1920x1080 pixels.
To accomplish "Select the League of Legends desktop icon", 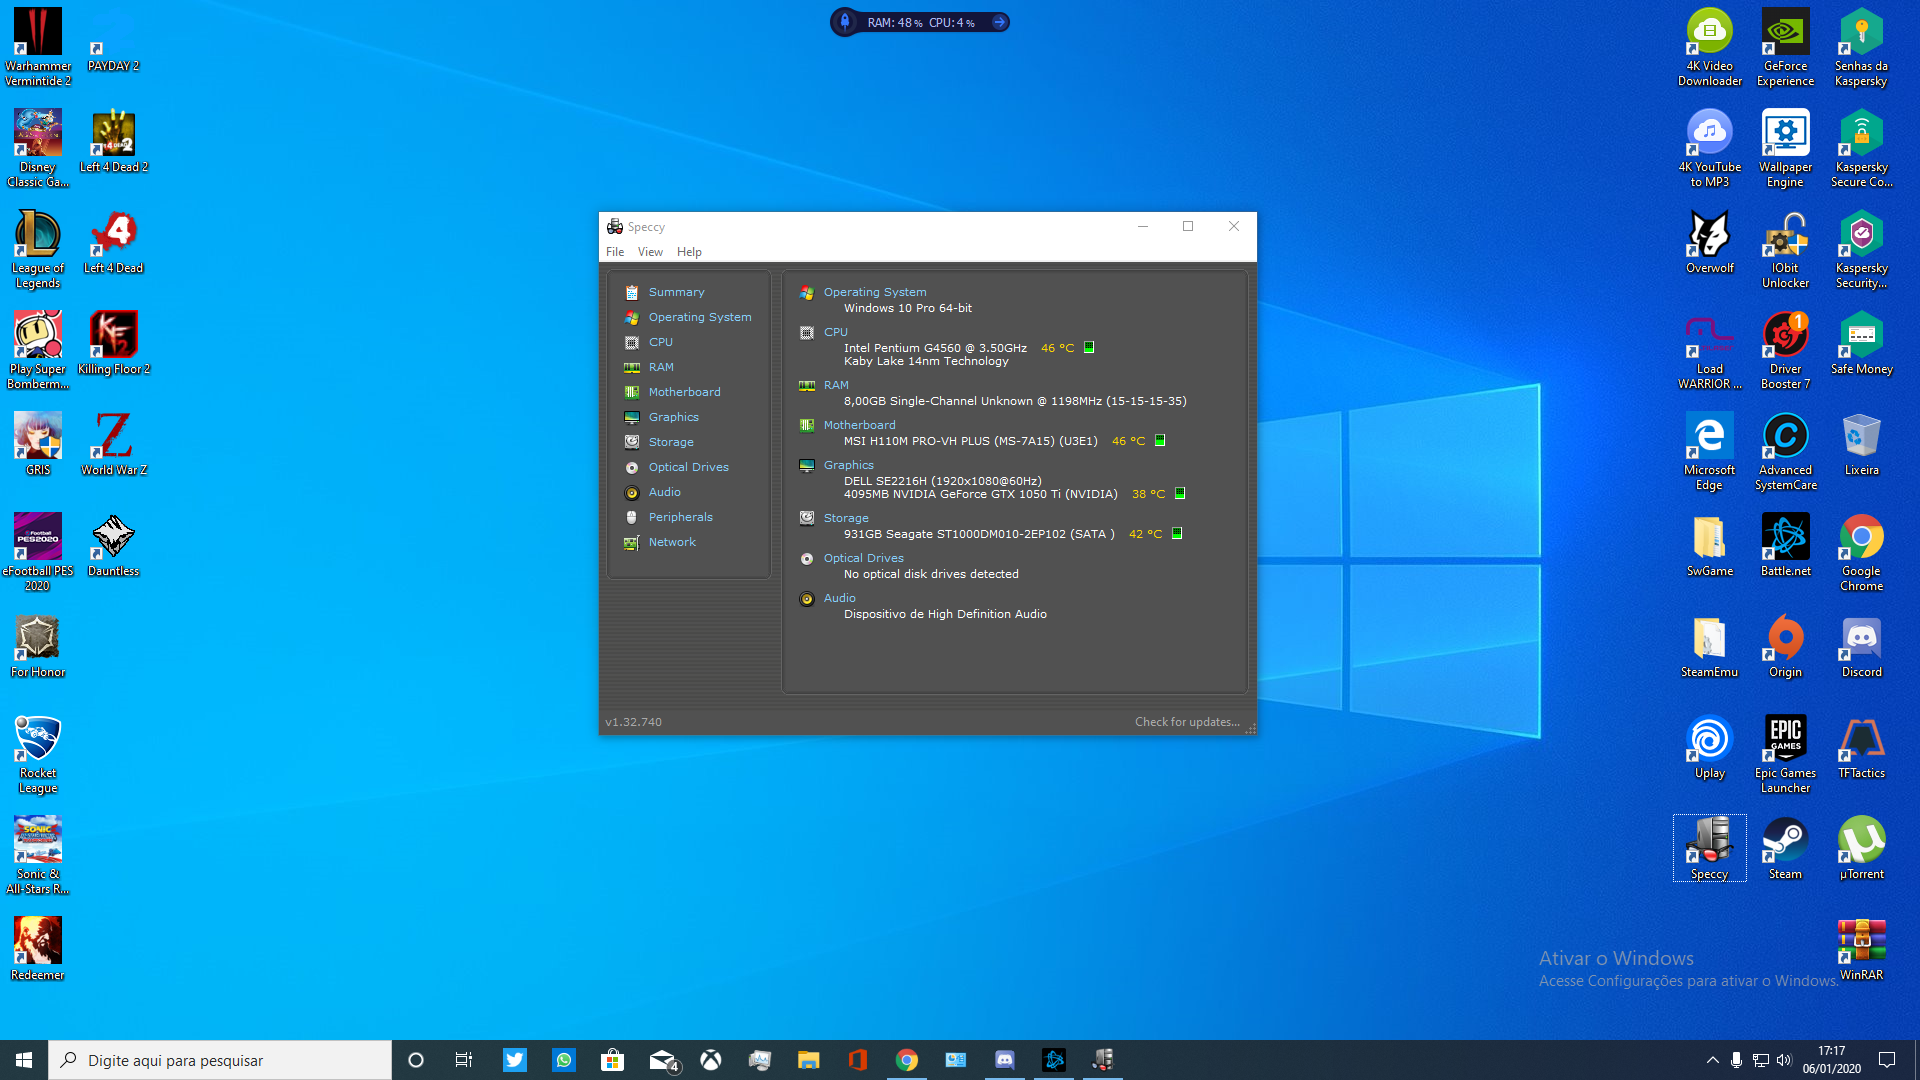I will coord(38,249).
